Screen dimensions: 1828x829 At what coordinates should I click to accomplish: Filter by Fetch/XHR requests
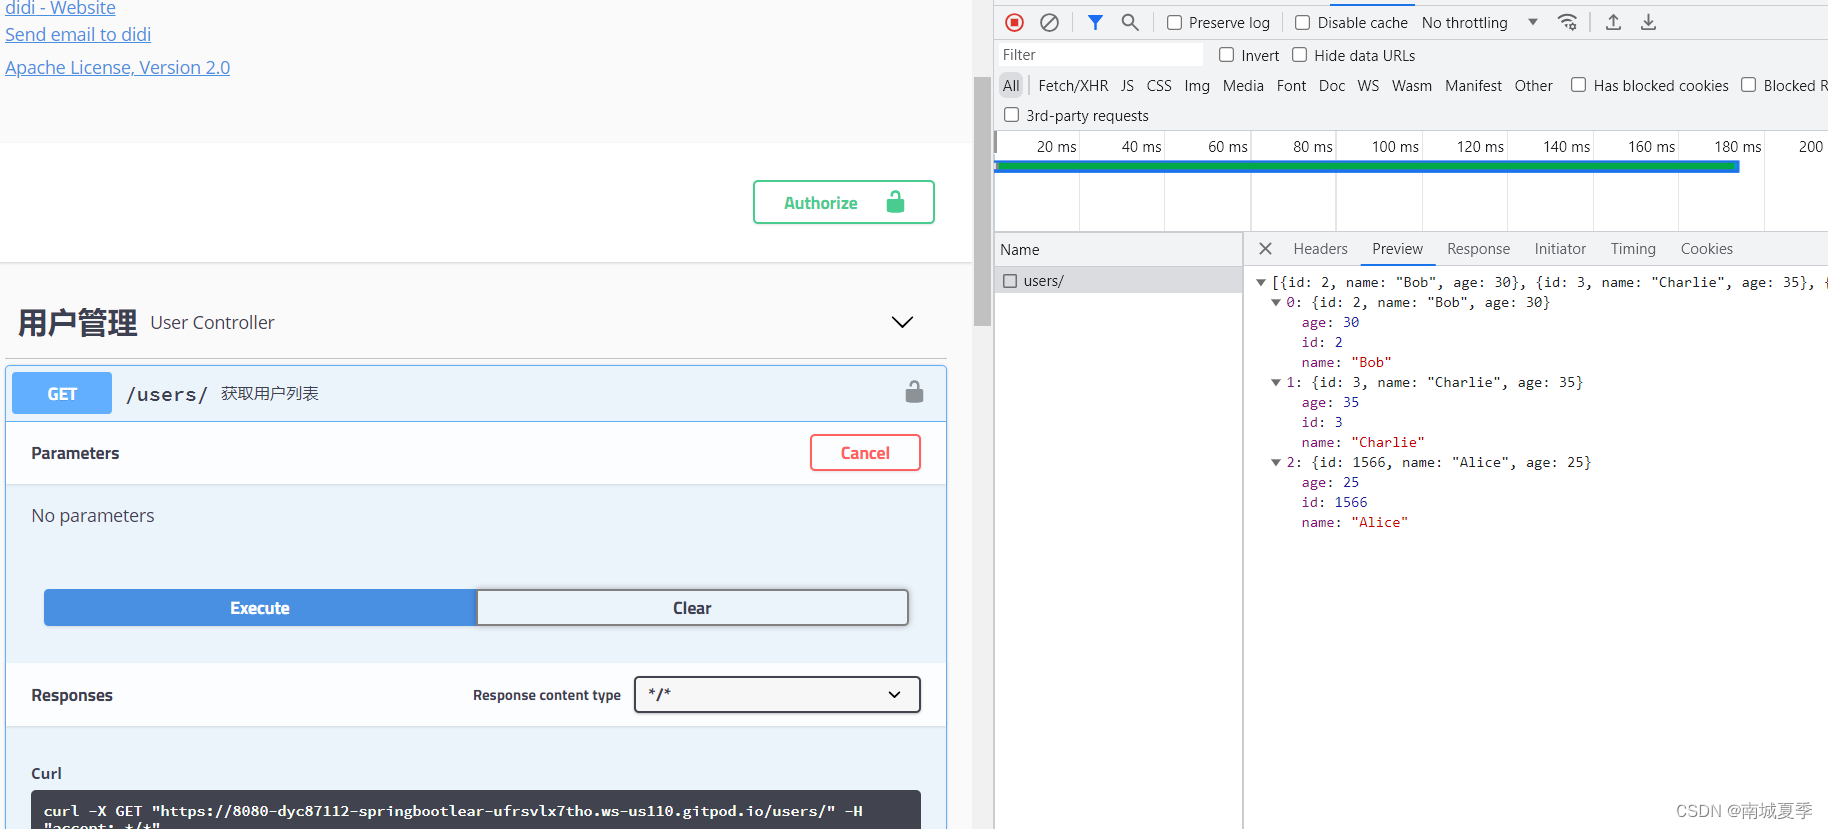click(x=1073, y=86)
